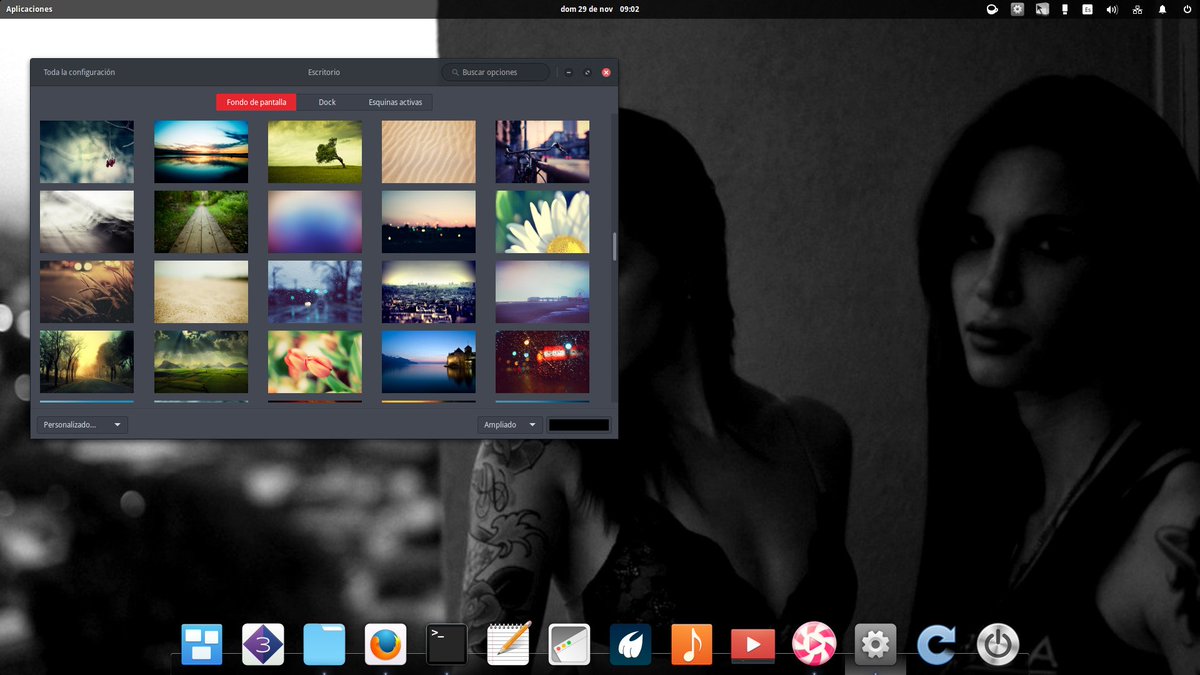Image resolution: width=1200 pixels, height=675 pixels.
Task: Select the red tulips wallpaper
Action: point(315,362)
